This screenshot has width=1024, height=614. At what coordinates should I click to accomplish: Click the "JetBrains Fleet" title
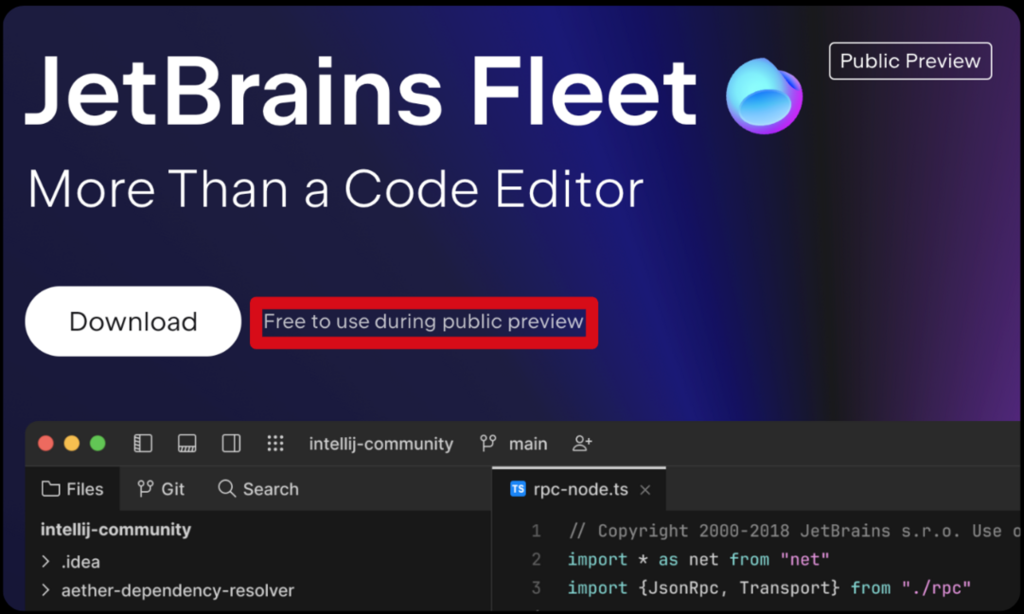(360, 91)
